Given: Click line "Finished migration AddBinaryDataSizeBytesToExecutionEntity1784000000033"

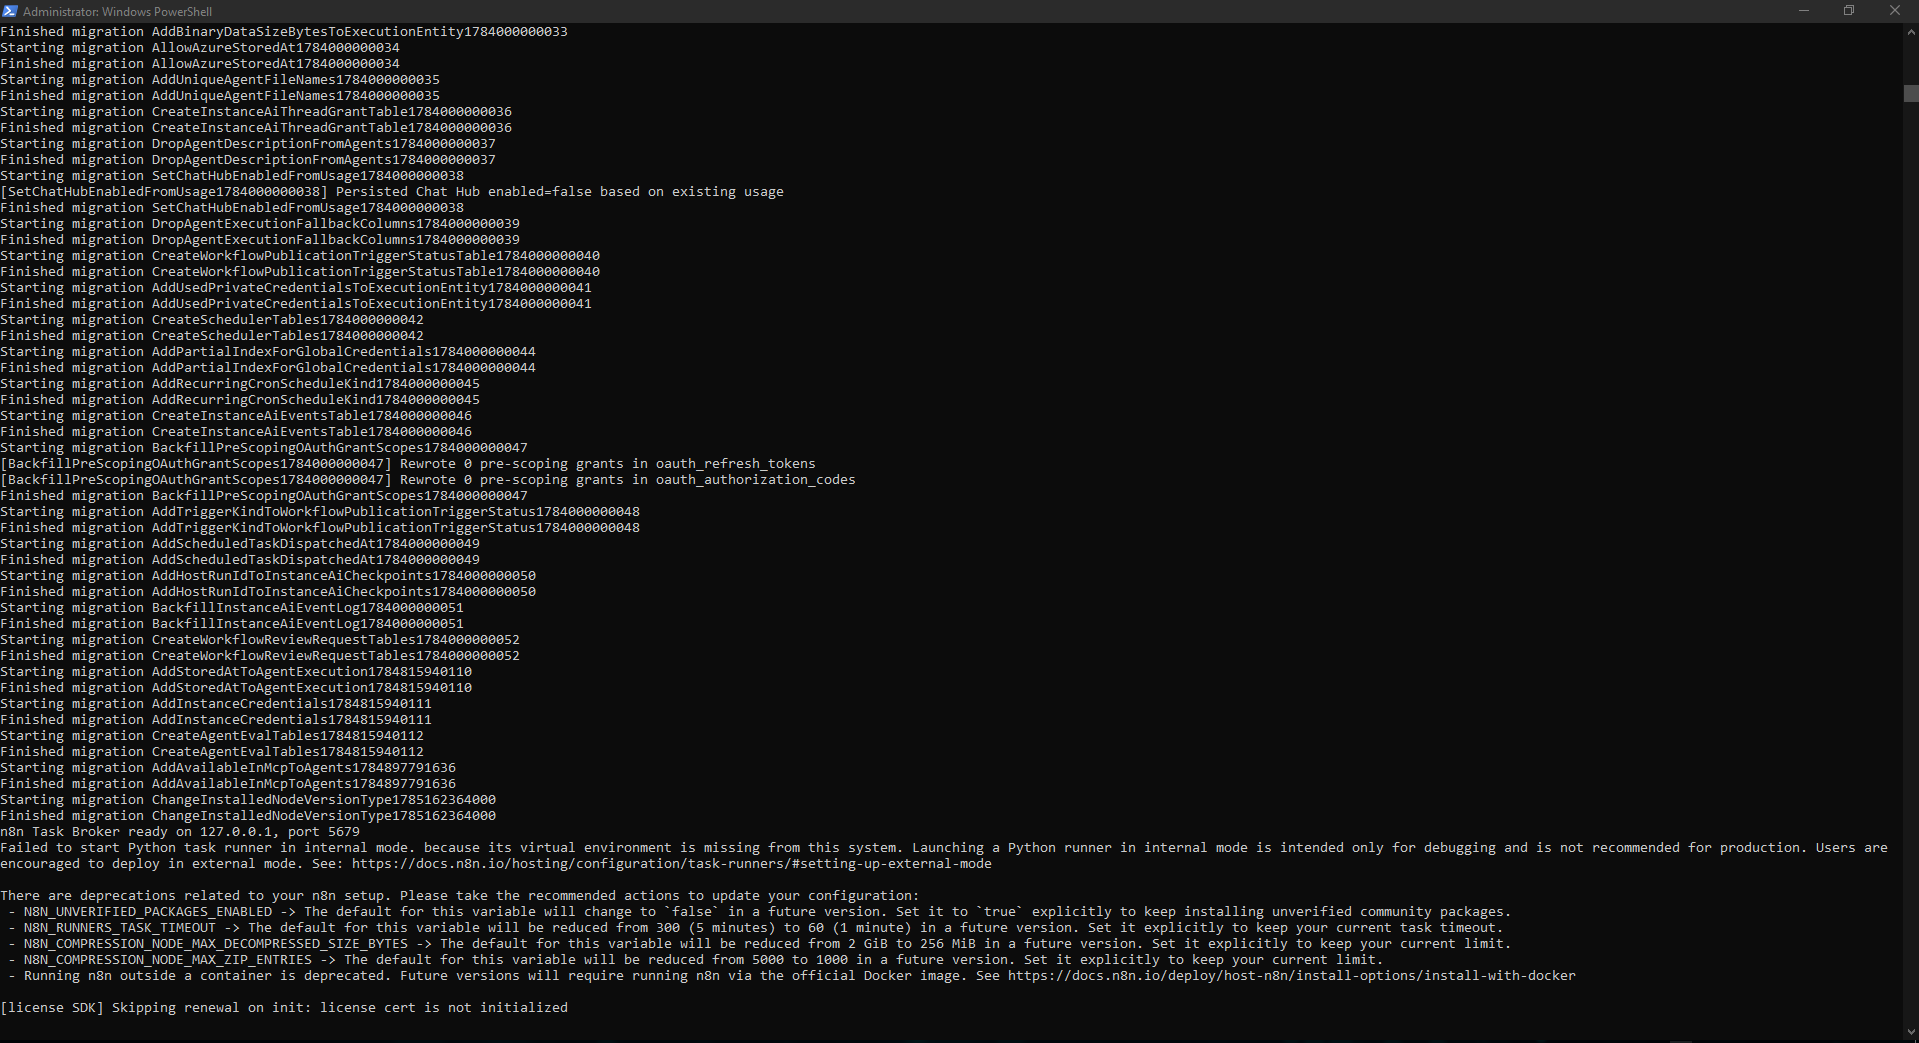Looking at the screenshot, I should [284, 32].
